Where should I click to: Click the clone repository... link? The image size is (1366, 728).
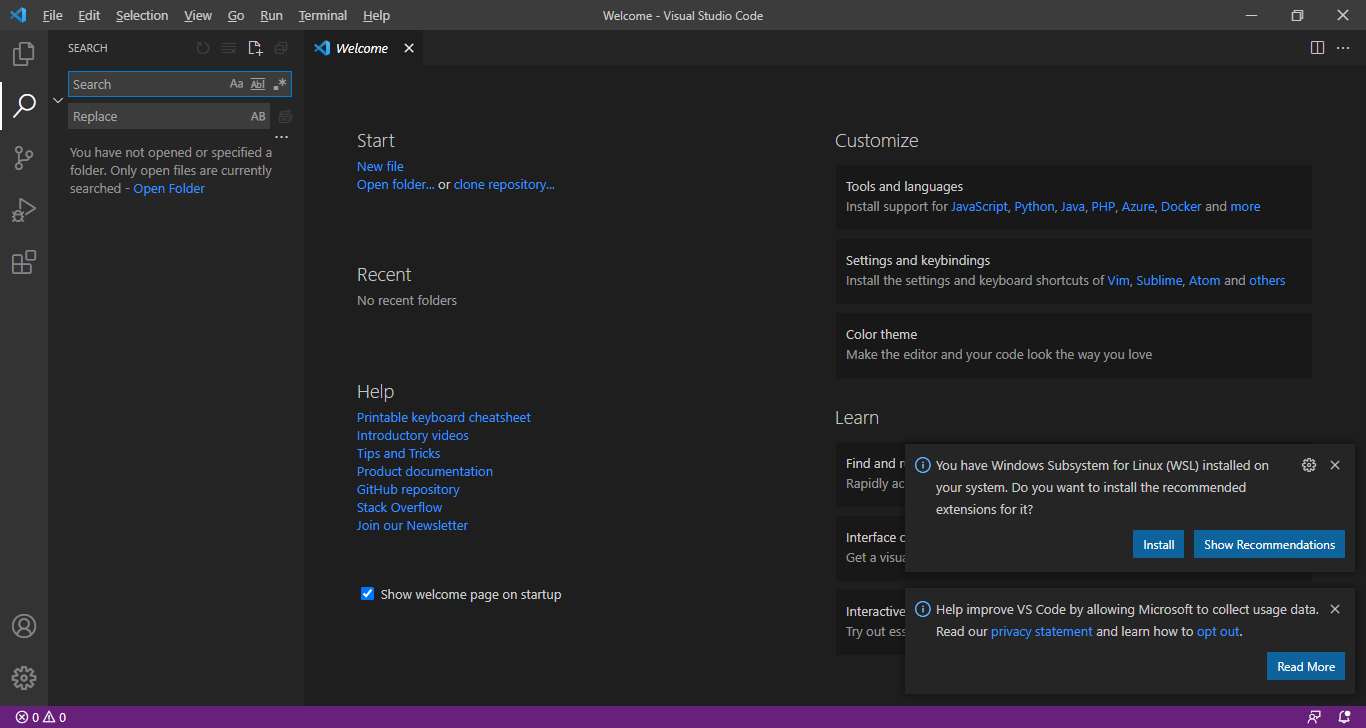[504, 184]
